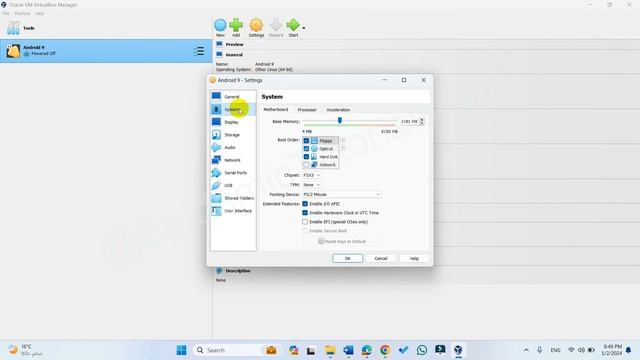Open the Chipset dropdown

pos(312,175)
